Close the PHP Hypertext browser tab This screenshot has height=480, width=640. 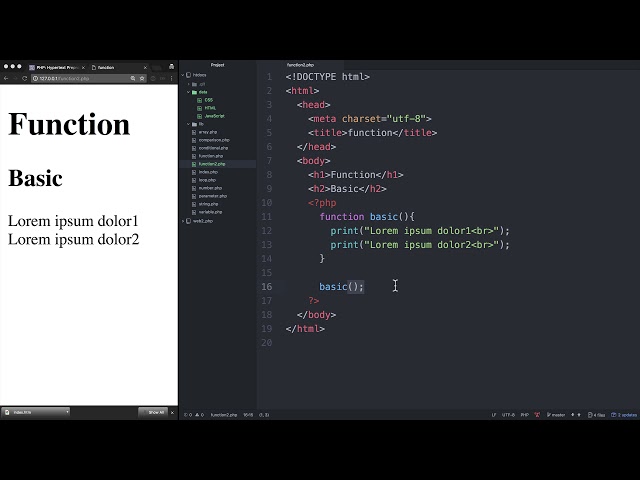[x=83, y=67]
